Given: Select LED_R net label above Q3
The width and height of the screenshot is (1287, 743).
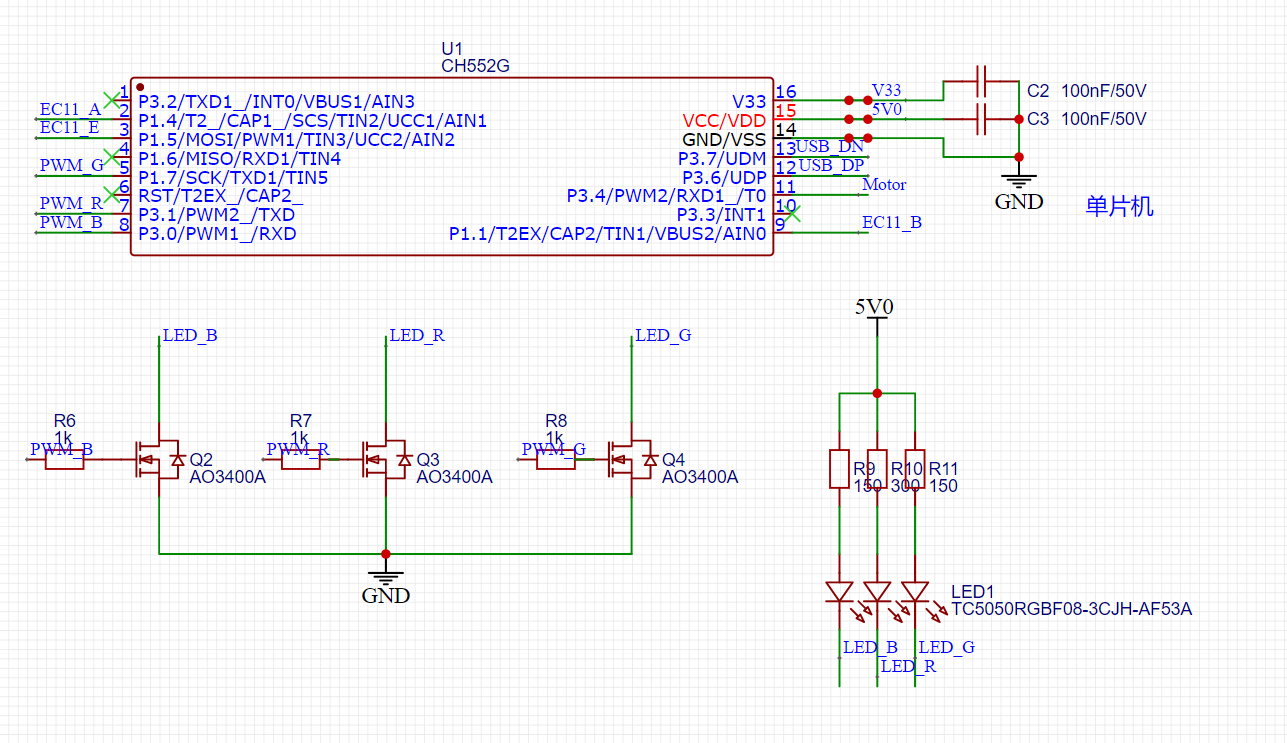Looking at the screenshot, I should 417,336.
